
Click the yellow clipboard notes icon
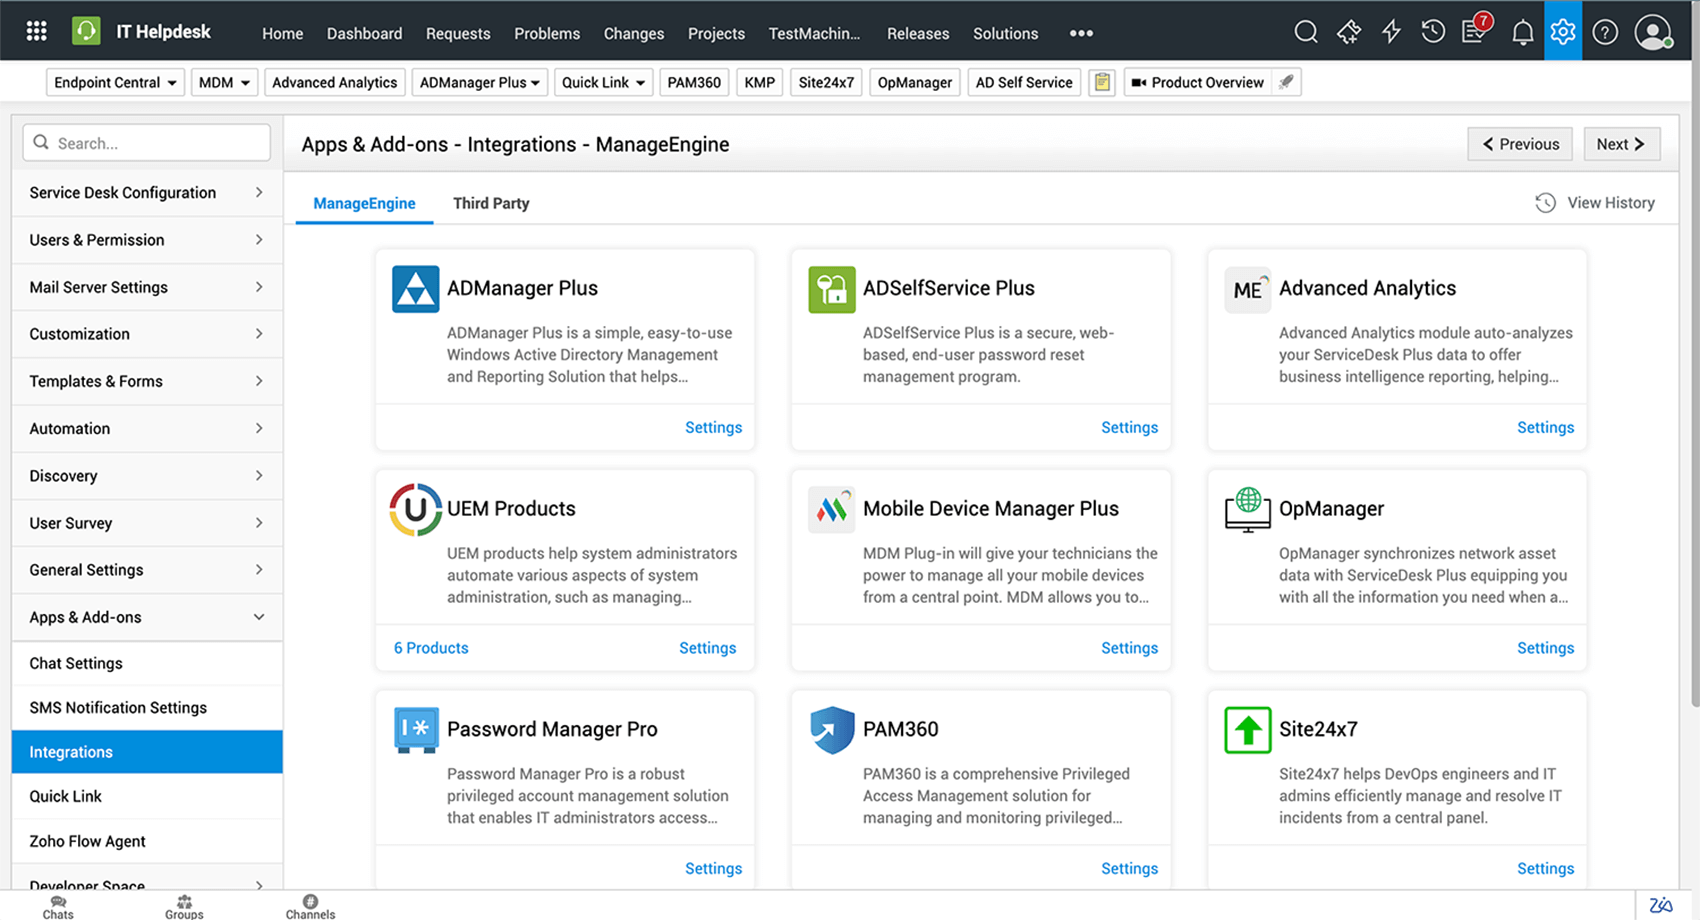click(1102, 82)
